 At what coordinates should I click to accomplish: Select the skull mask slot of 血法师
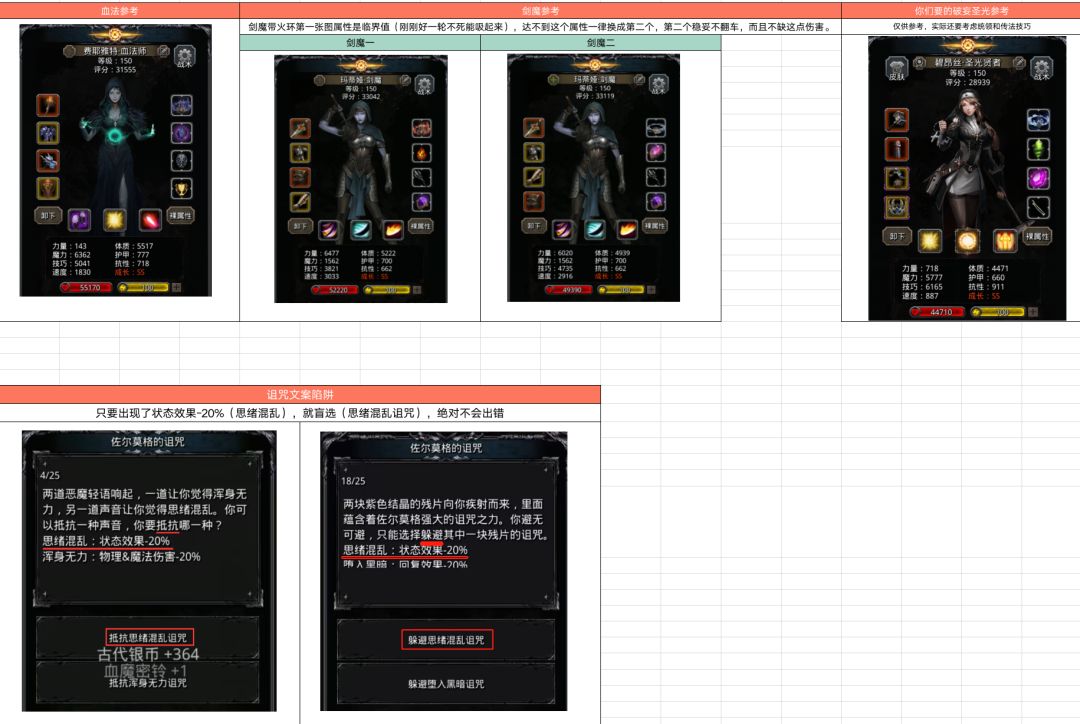click(x=182, y=161)
